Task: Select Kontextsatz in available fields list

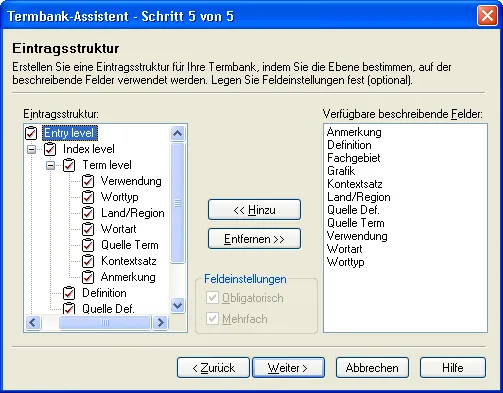Action: (x=355, y=184)
